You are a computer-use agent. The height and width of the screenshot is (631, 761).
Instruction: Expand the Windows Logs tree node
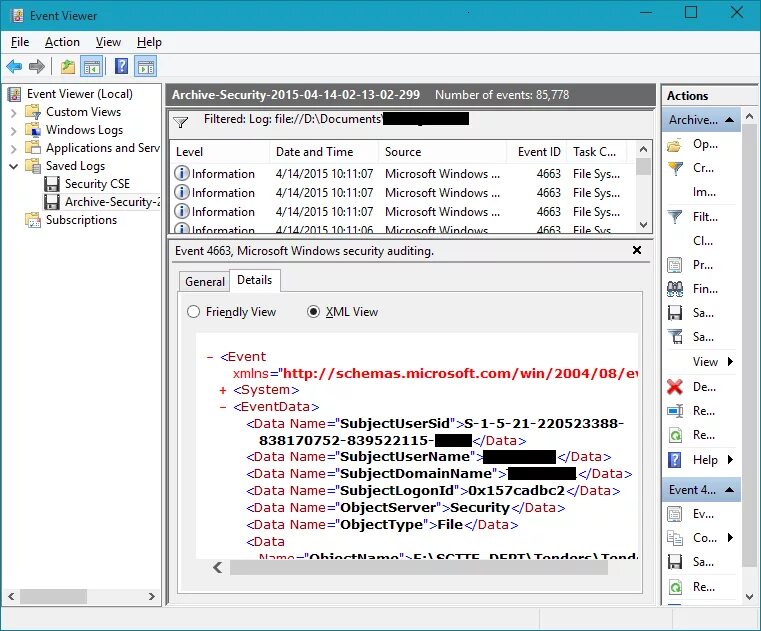point(14,131)
